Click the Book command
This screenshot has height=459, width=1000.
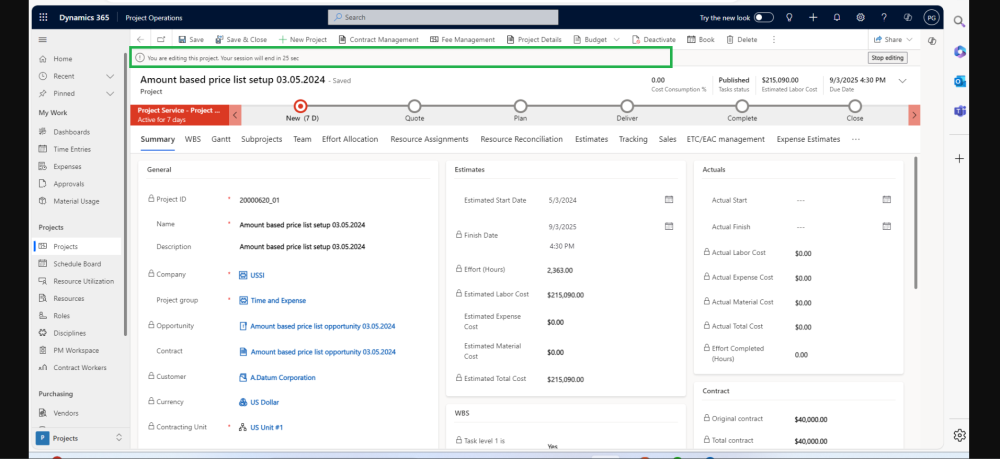coord(701,40)
